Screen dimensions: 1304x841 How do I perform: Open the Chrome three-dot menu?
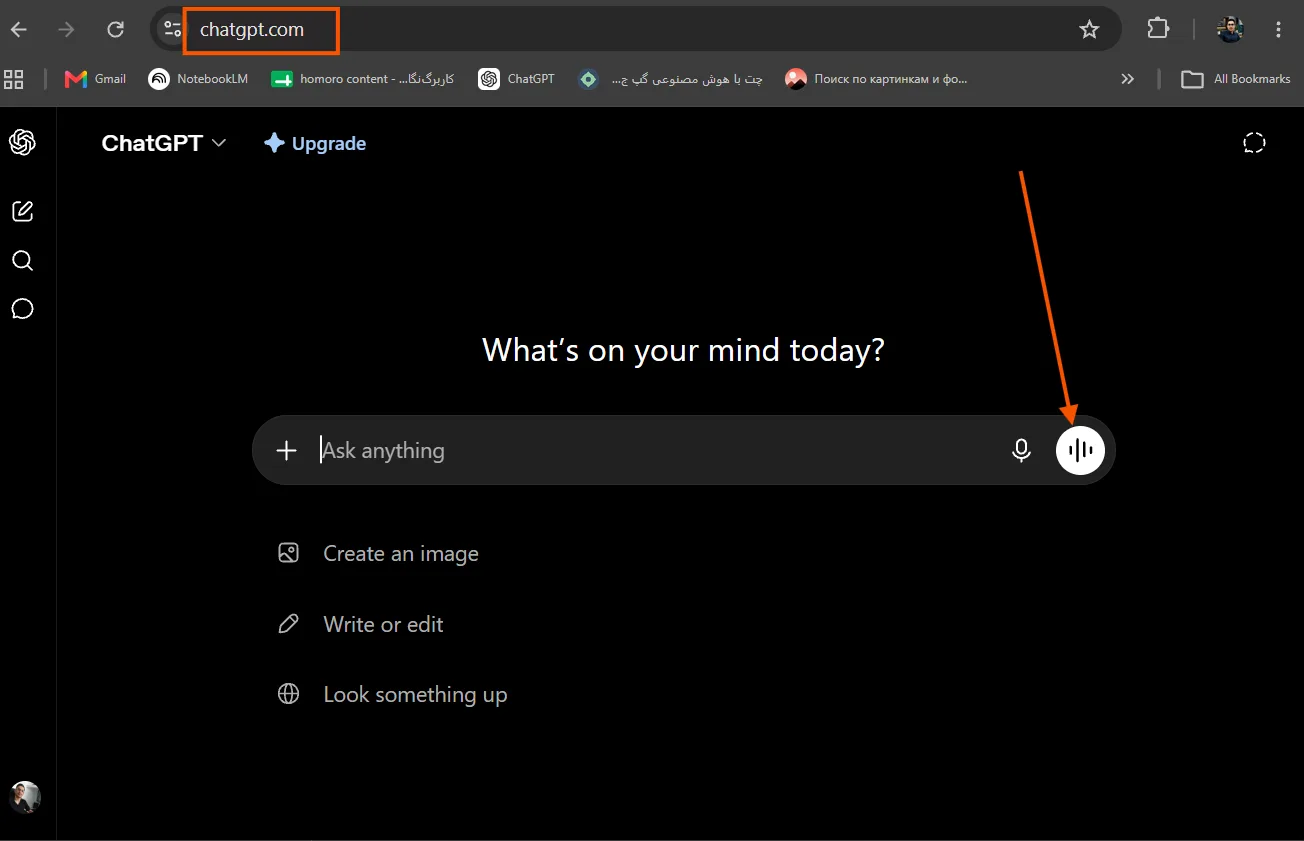pos(1278,29)
